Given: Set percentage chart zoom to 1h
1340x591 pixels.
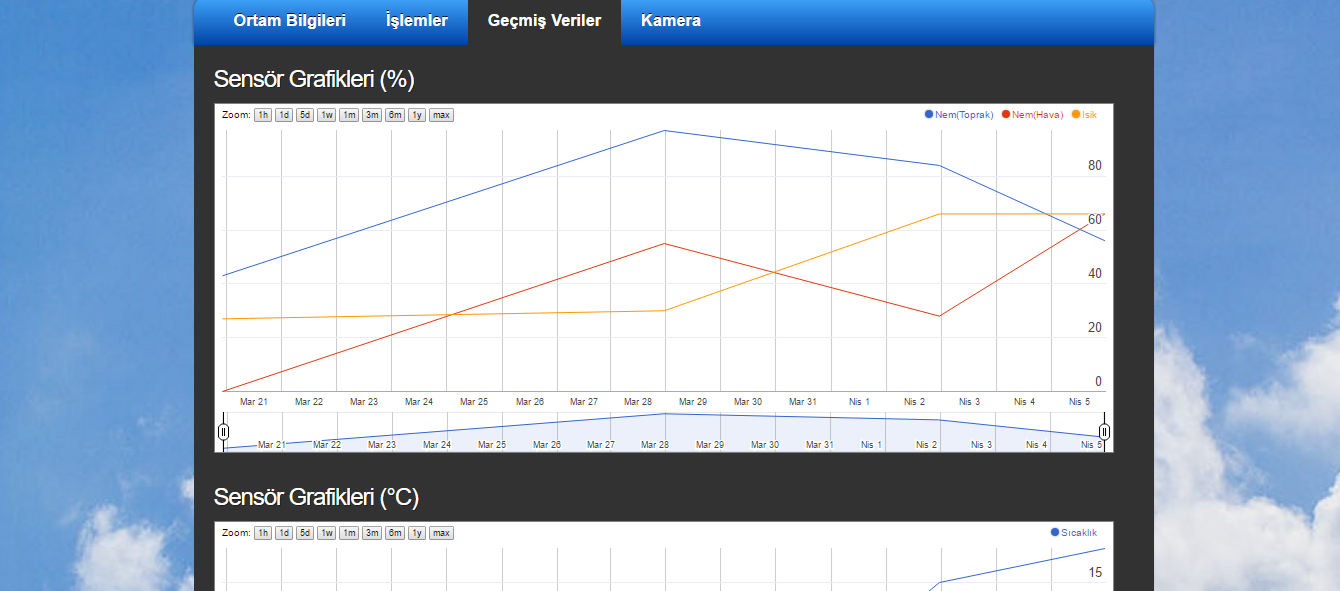Looking at the screenshot, I should coord(263,115).
